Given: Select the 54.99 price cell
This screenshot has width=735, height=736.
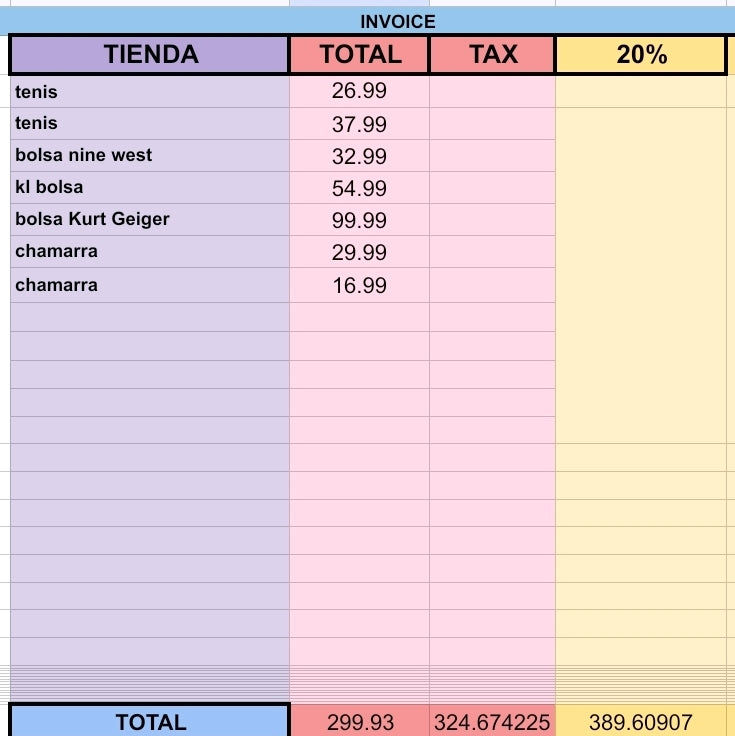Looking at the screenshot, I should point(360,188).
